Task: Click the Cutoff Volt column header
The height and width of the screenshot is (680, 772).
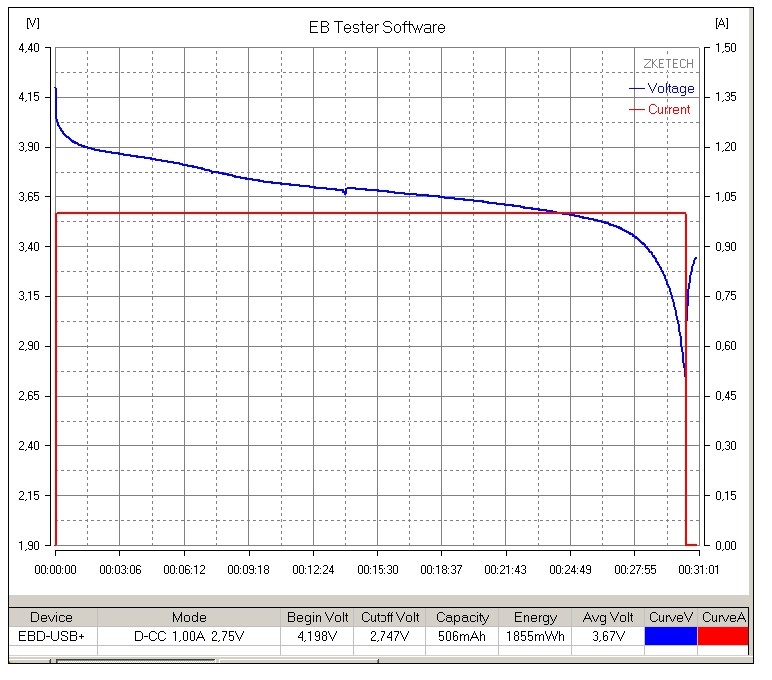Action: (x=390, y=617)
